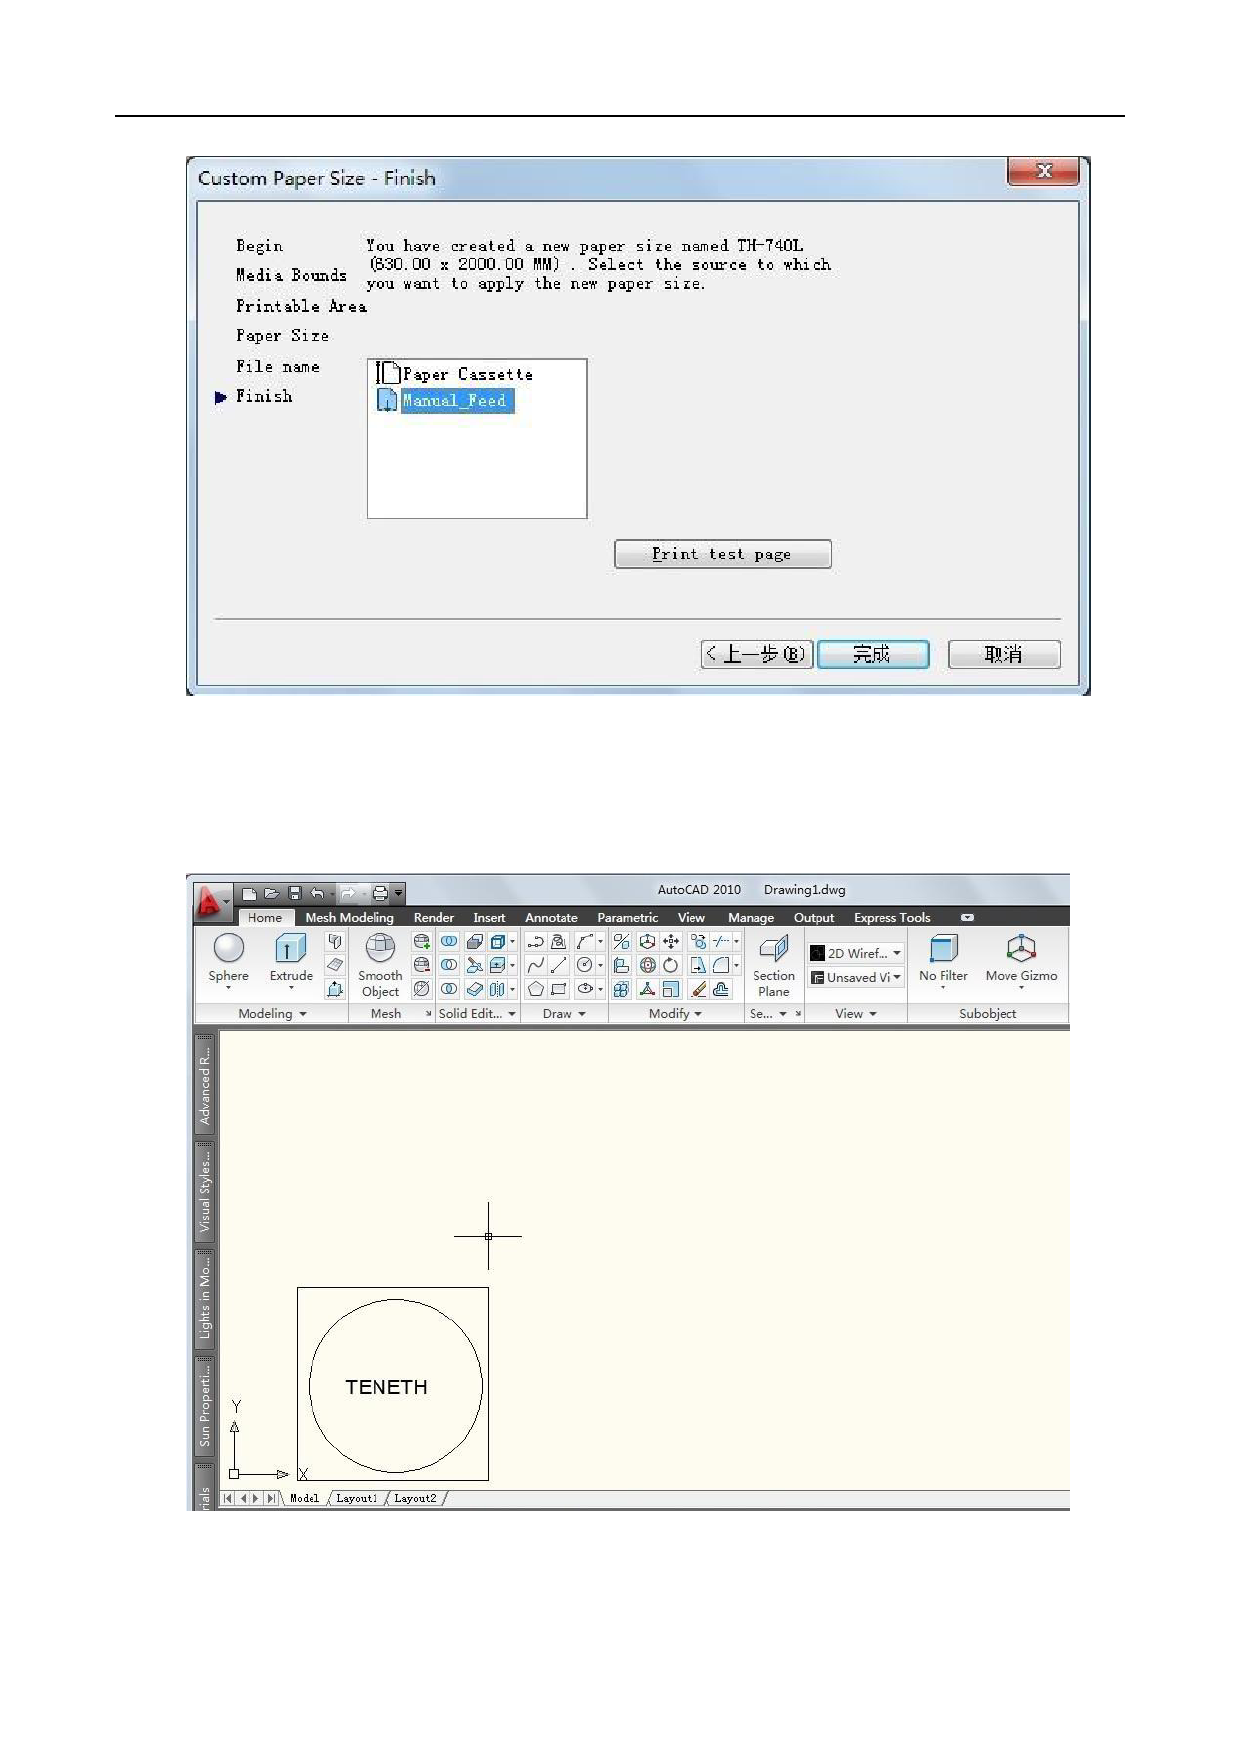Click the Plot printer icon in quick access toolbar
Screen dimensions: 1242x1754
point(380,893)
